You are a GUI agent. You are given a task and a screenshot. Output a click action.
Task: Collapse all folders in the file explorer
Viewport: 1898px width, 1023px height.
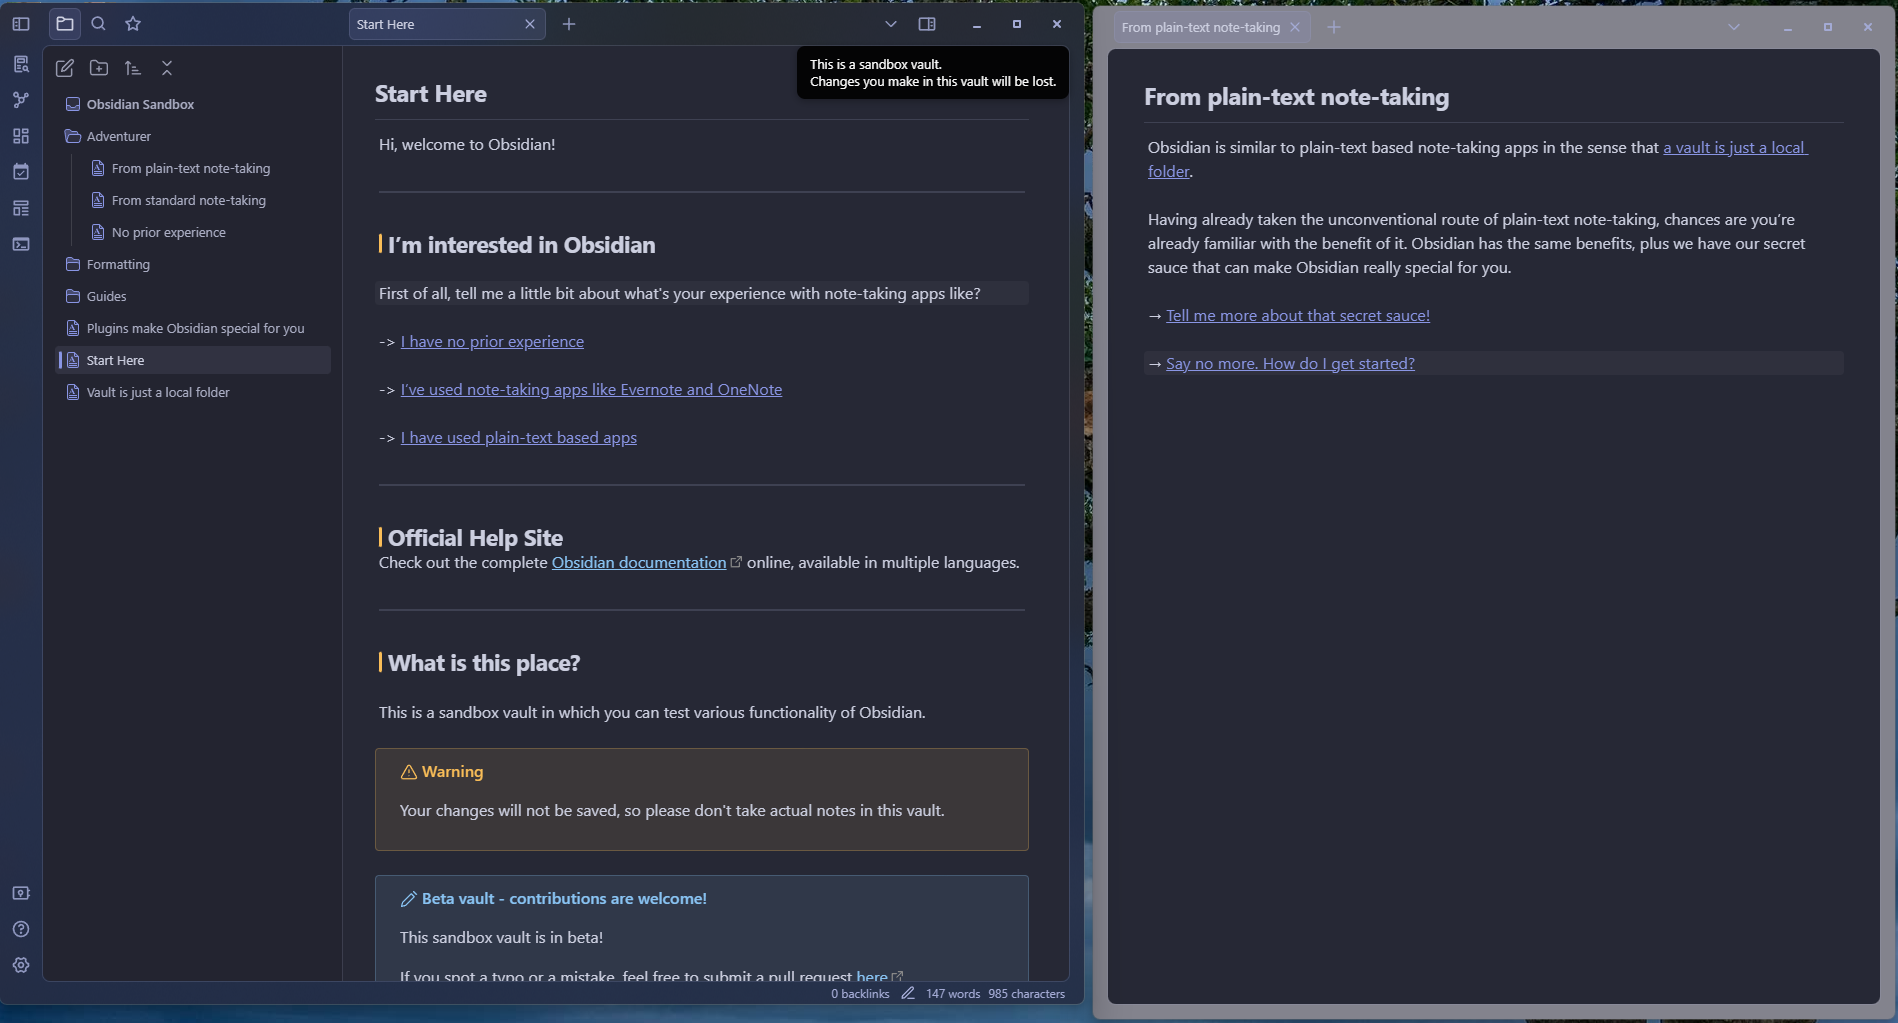click(x=167, y=68)
